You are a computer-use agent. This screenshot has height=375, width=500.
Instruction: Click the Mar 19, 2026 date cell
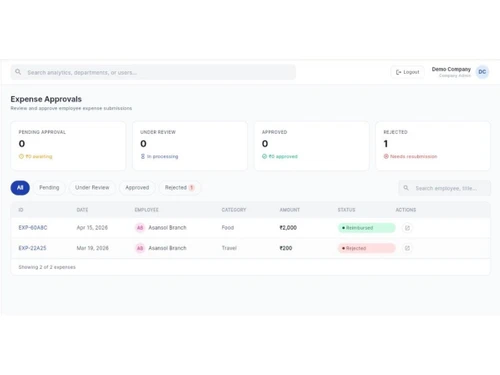coord(92,248)
